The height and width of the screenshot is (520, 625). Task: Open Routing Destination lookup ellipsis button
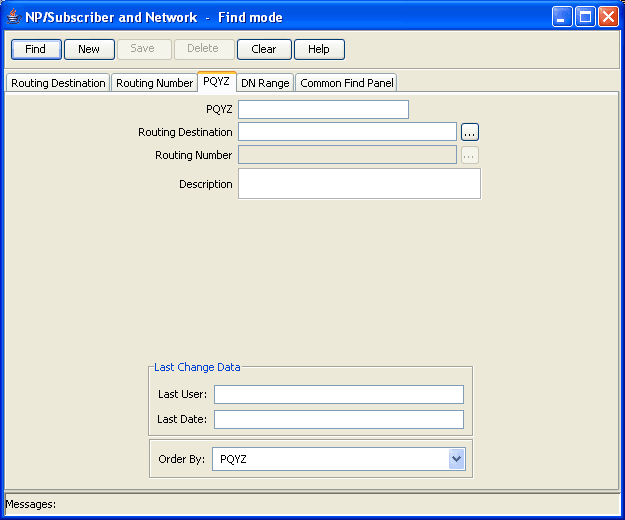pyautogui.click(x=470, y=132)
